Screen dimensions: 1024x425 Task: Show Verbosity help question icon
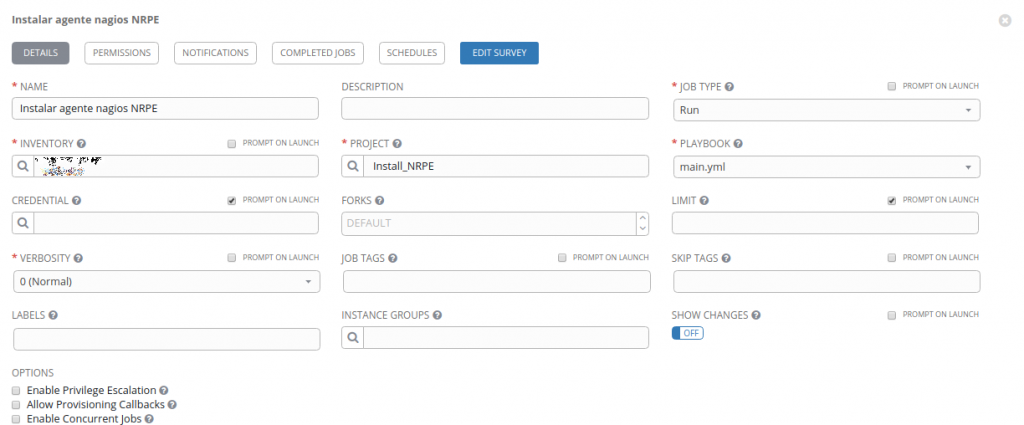click(x=78, y=258)
